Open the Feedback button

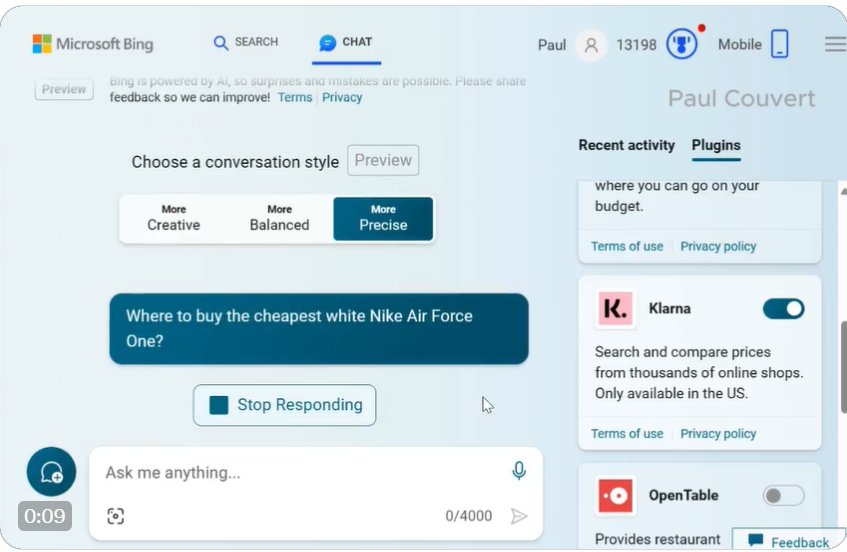[x=788, y=542]
